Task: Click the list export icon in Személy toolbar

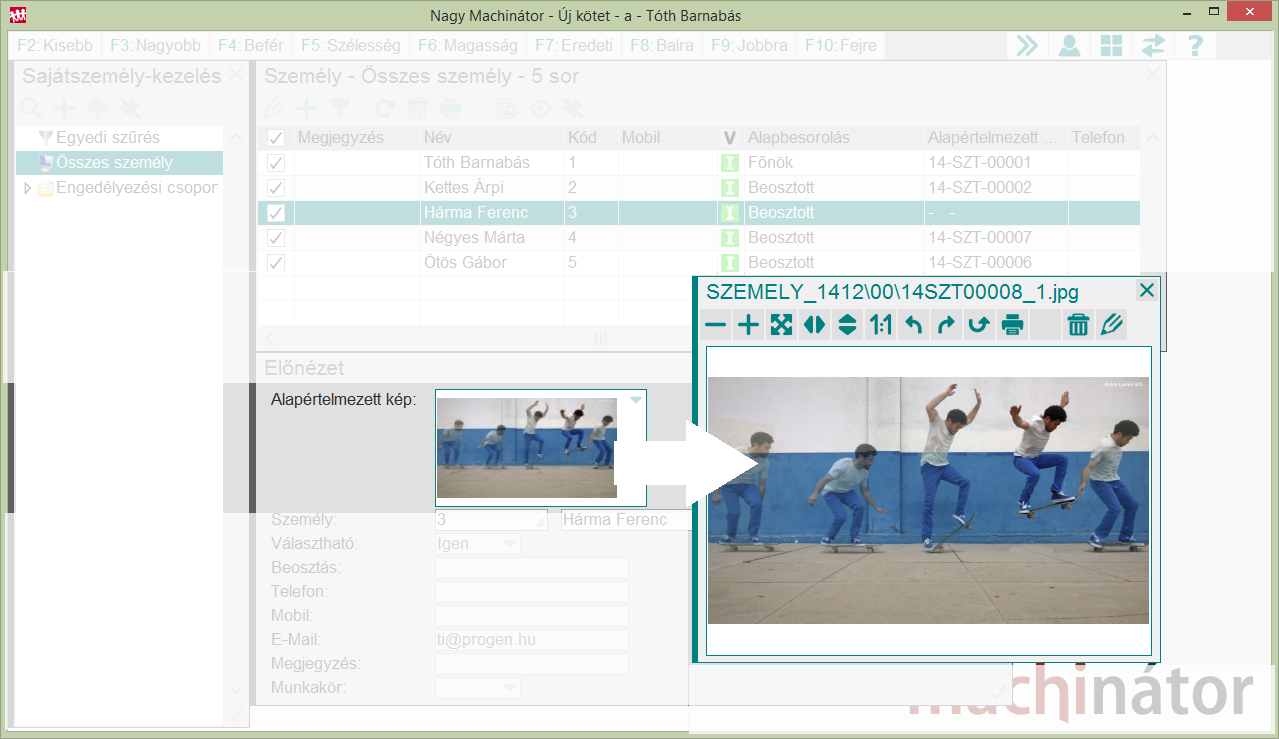Action: tap(507, 108)
